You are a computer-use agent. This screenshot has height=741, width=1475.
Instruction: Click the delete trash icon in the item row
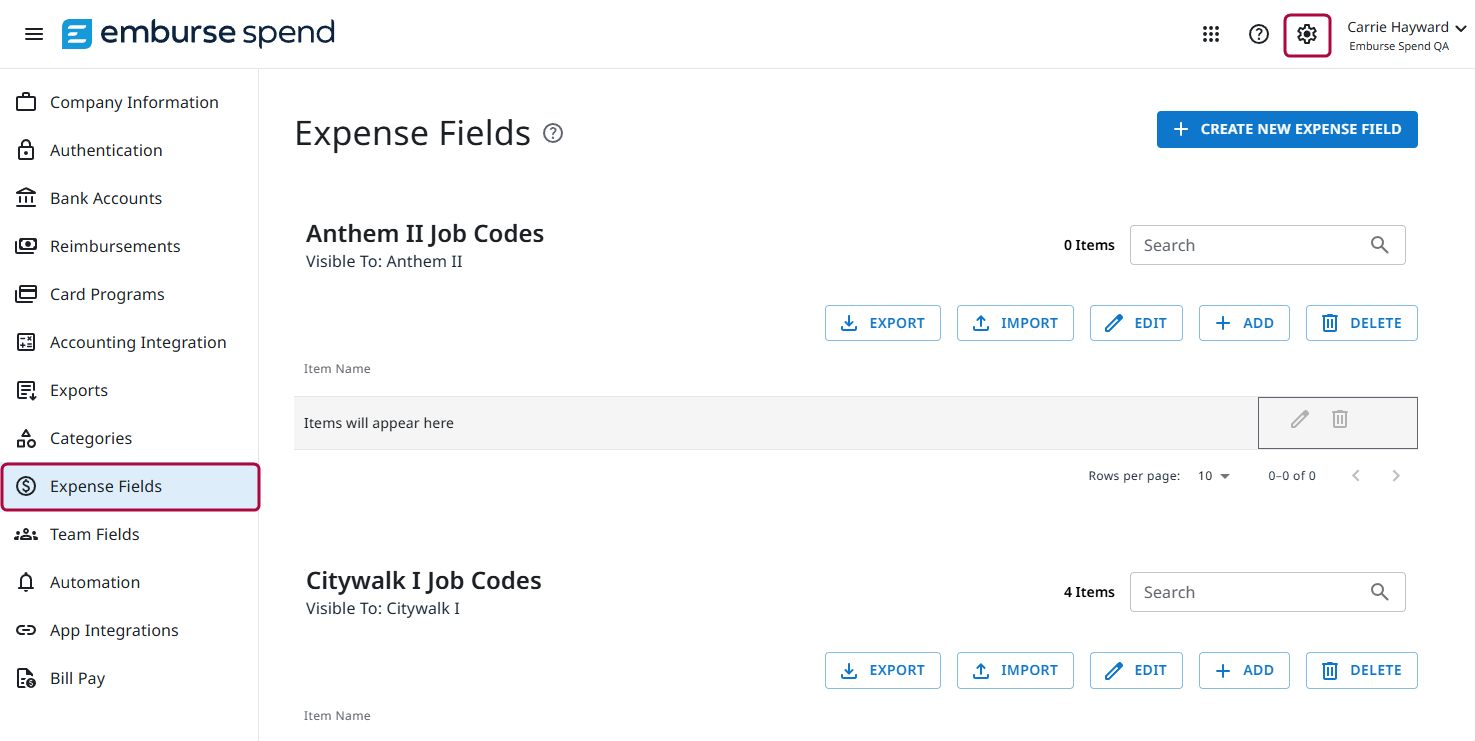coord(1339,420)
